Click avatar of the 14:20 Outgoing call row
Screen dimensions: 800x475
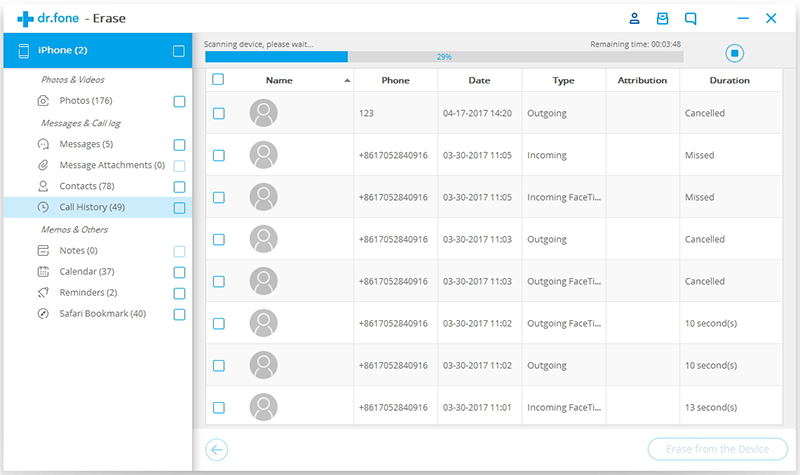pyautogui.click(x=263, y=113)
